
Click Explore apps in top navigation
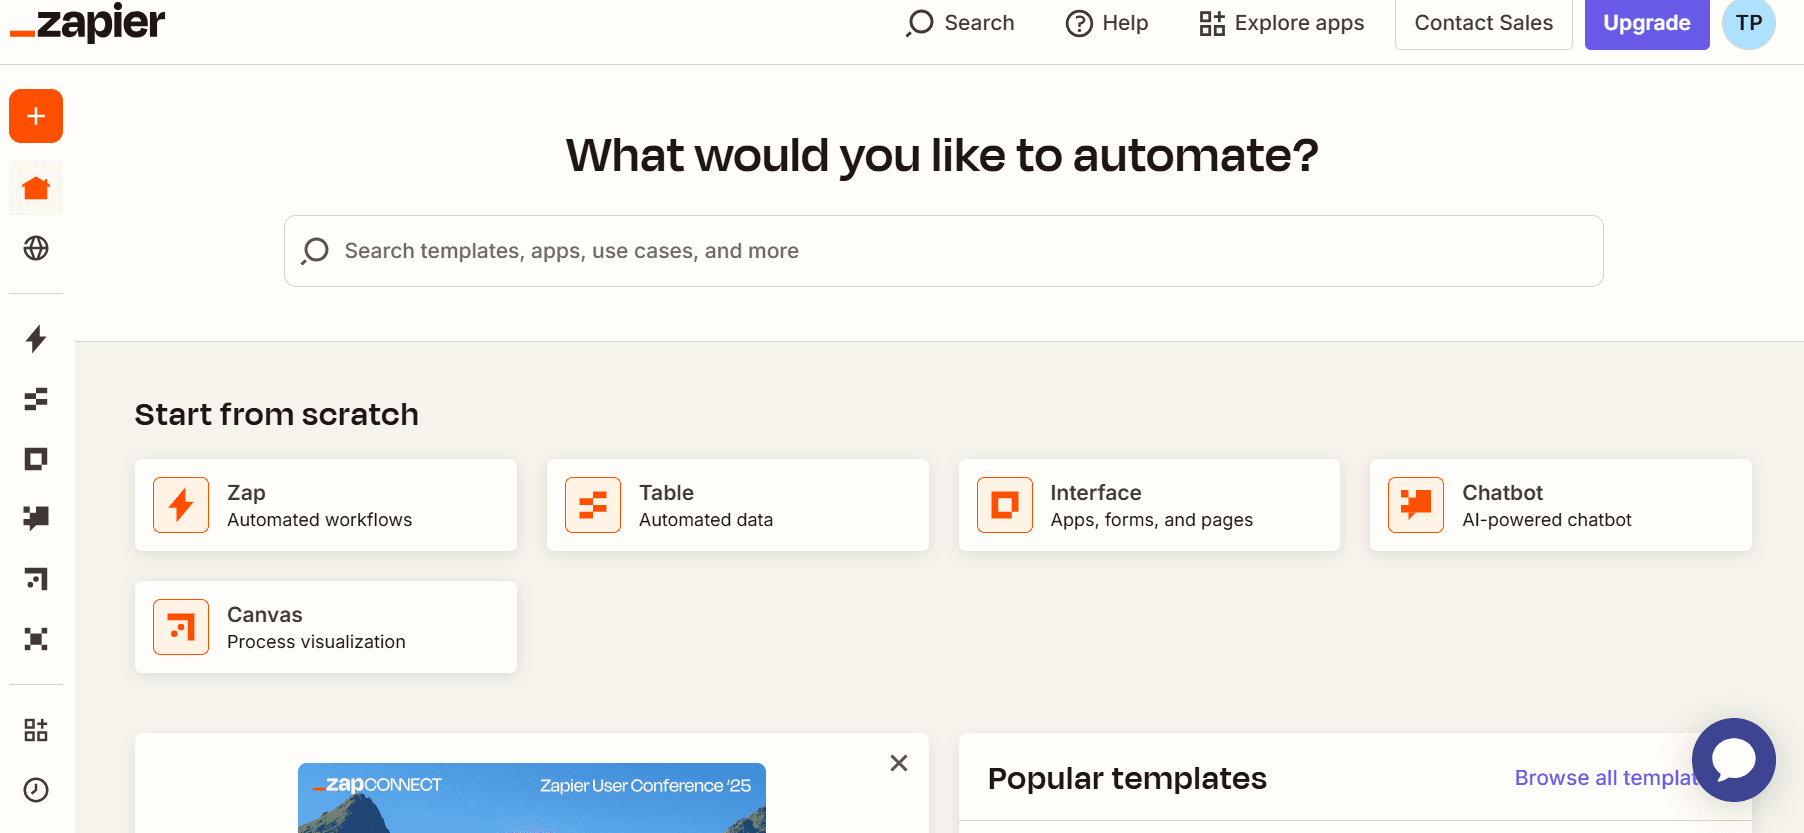pyautogui.click(x=1281, y=23)
